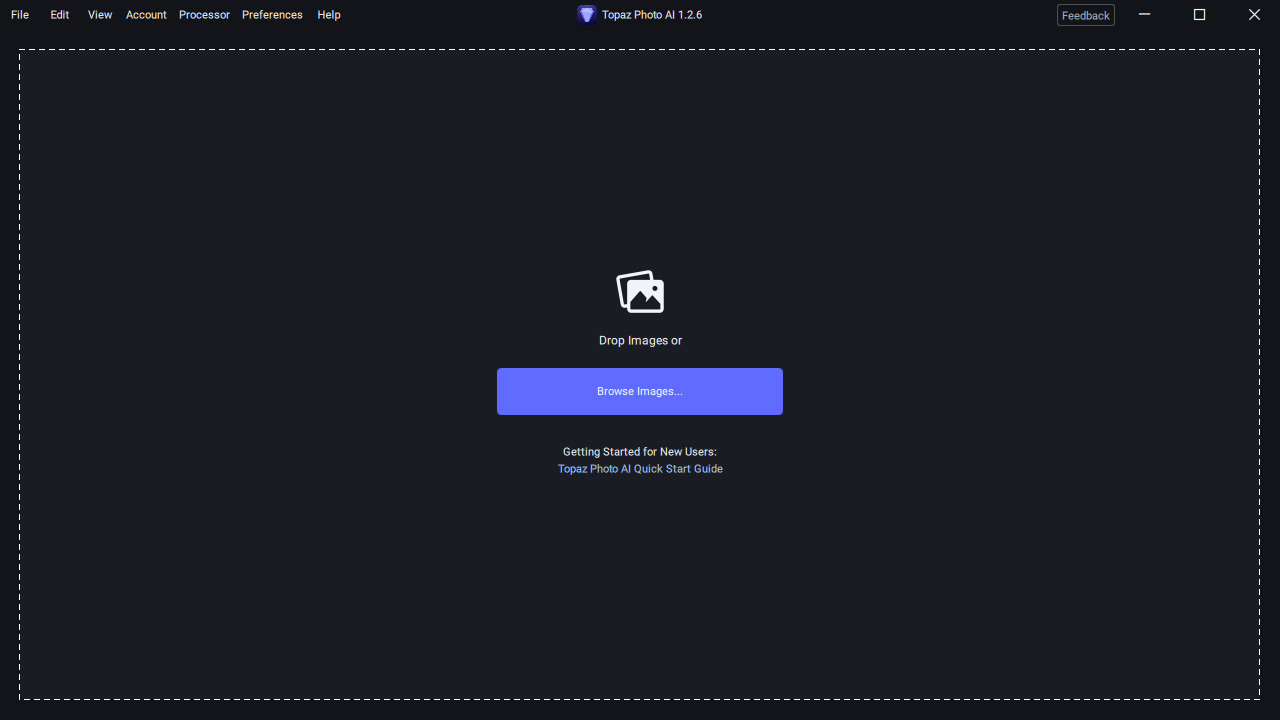Open the Topaz Photo AI Quick Start Guide
Screen dimensions: 1280x720
point(640,468)
